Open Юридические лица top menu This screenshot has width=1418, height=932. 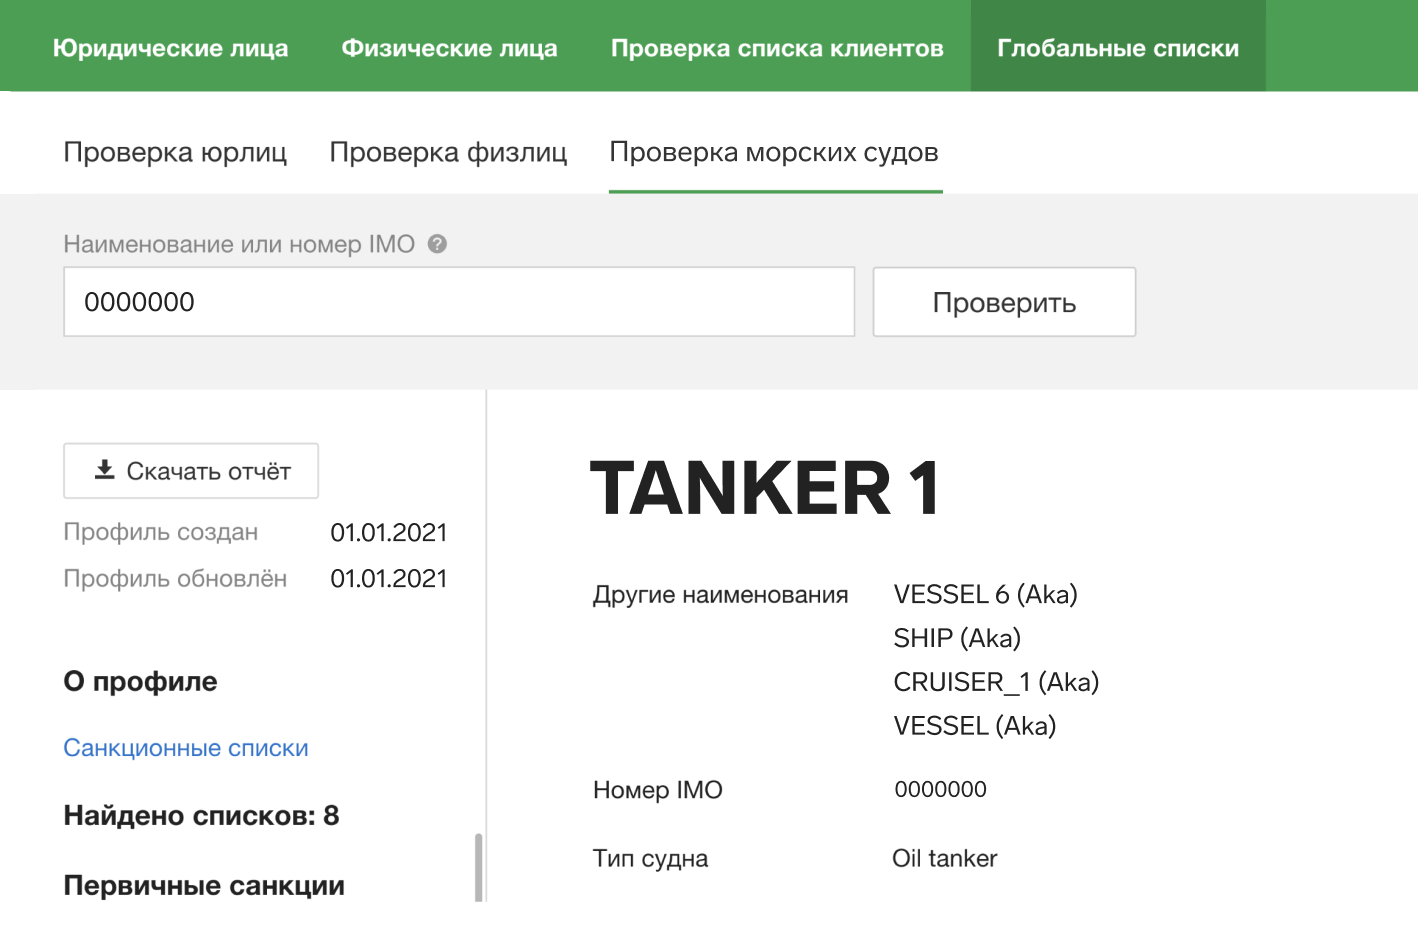[x=171, y=48]
